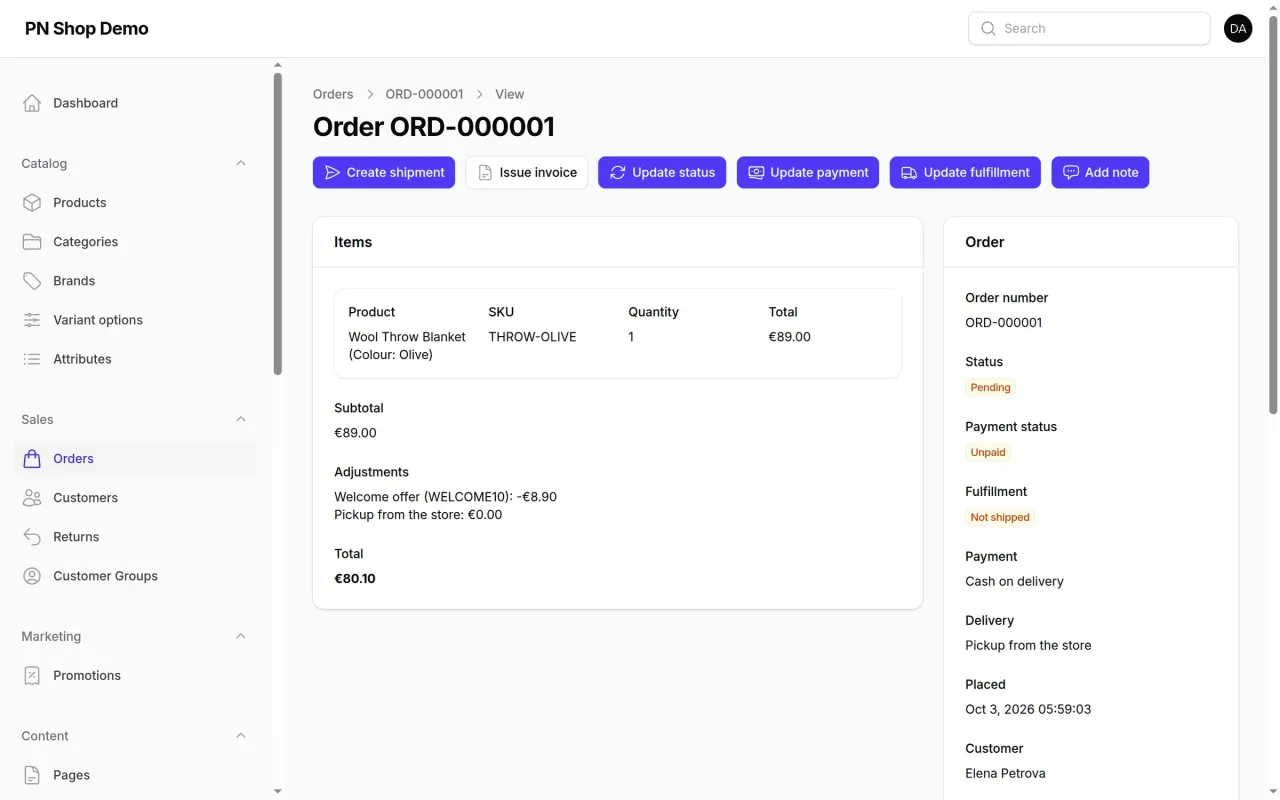This screenshot has width=1280, height=800.
Task: Open the Returns sidebar item
Action: [135, 537]
